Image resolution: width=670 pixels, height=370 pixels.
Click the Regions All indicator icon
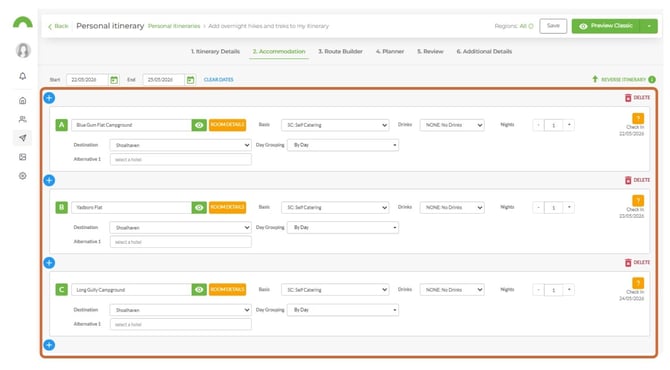(531, 26)
